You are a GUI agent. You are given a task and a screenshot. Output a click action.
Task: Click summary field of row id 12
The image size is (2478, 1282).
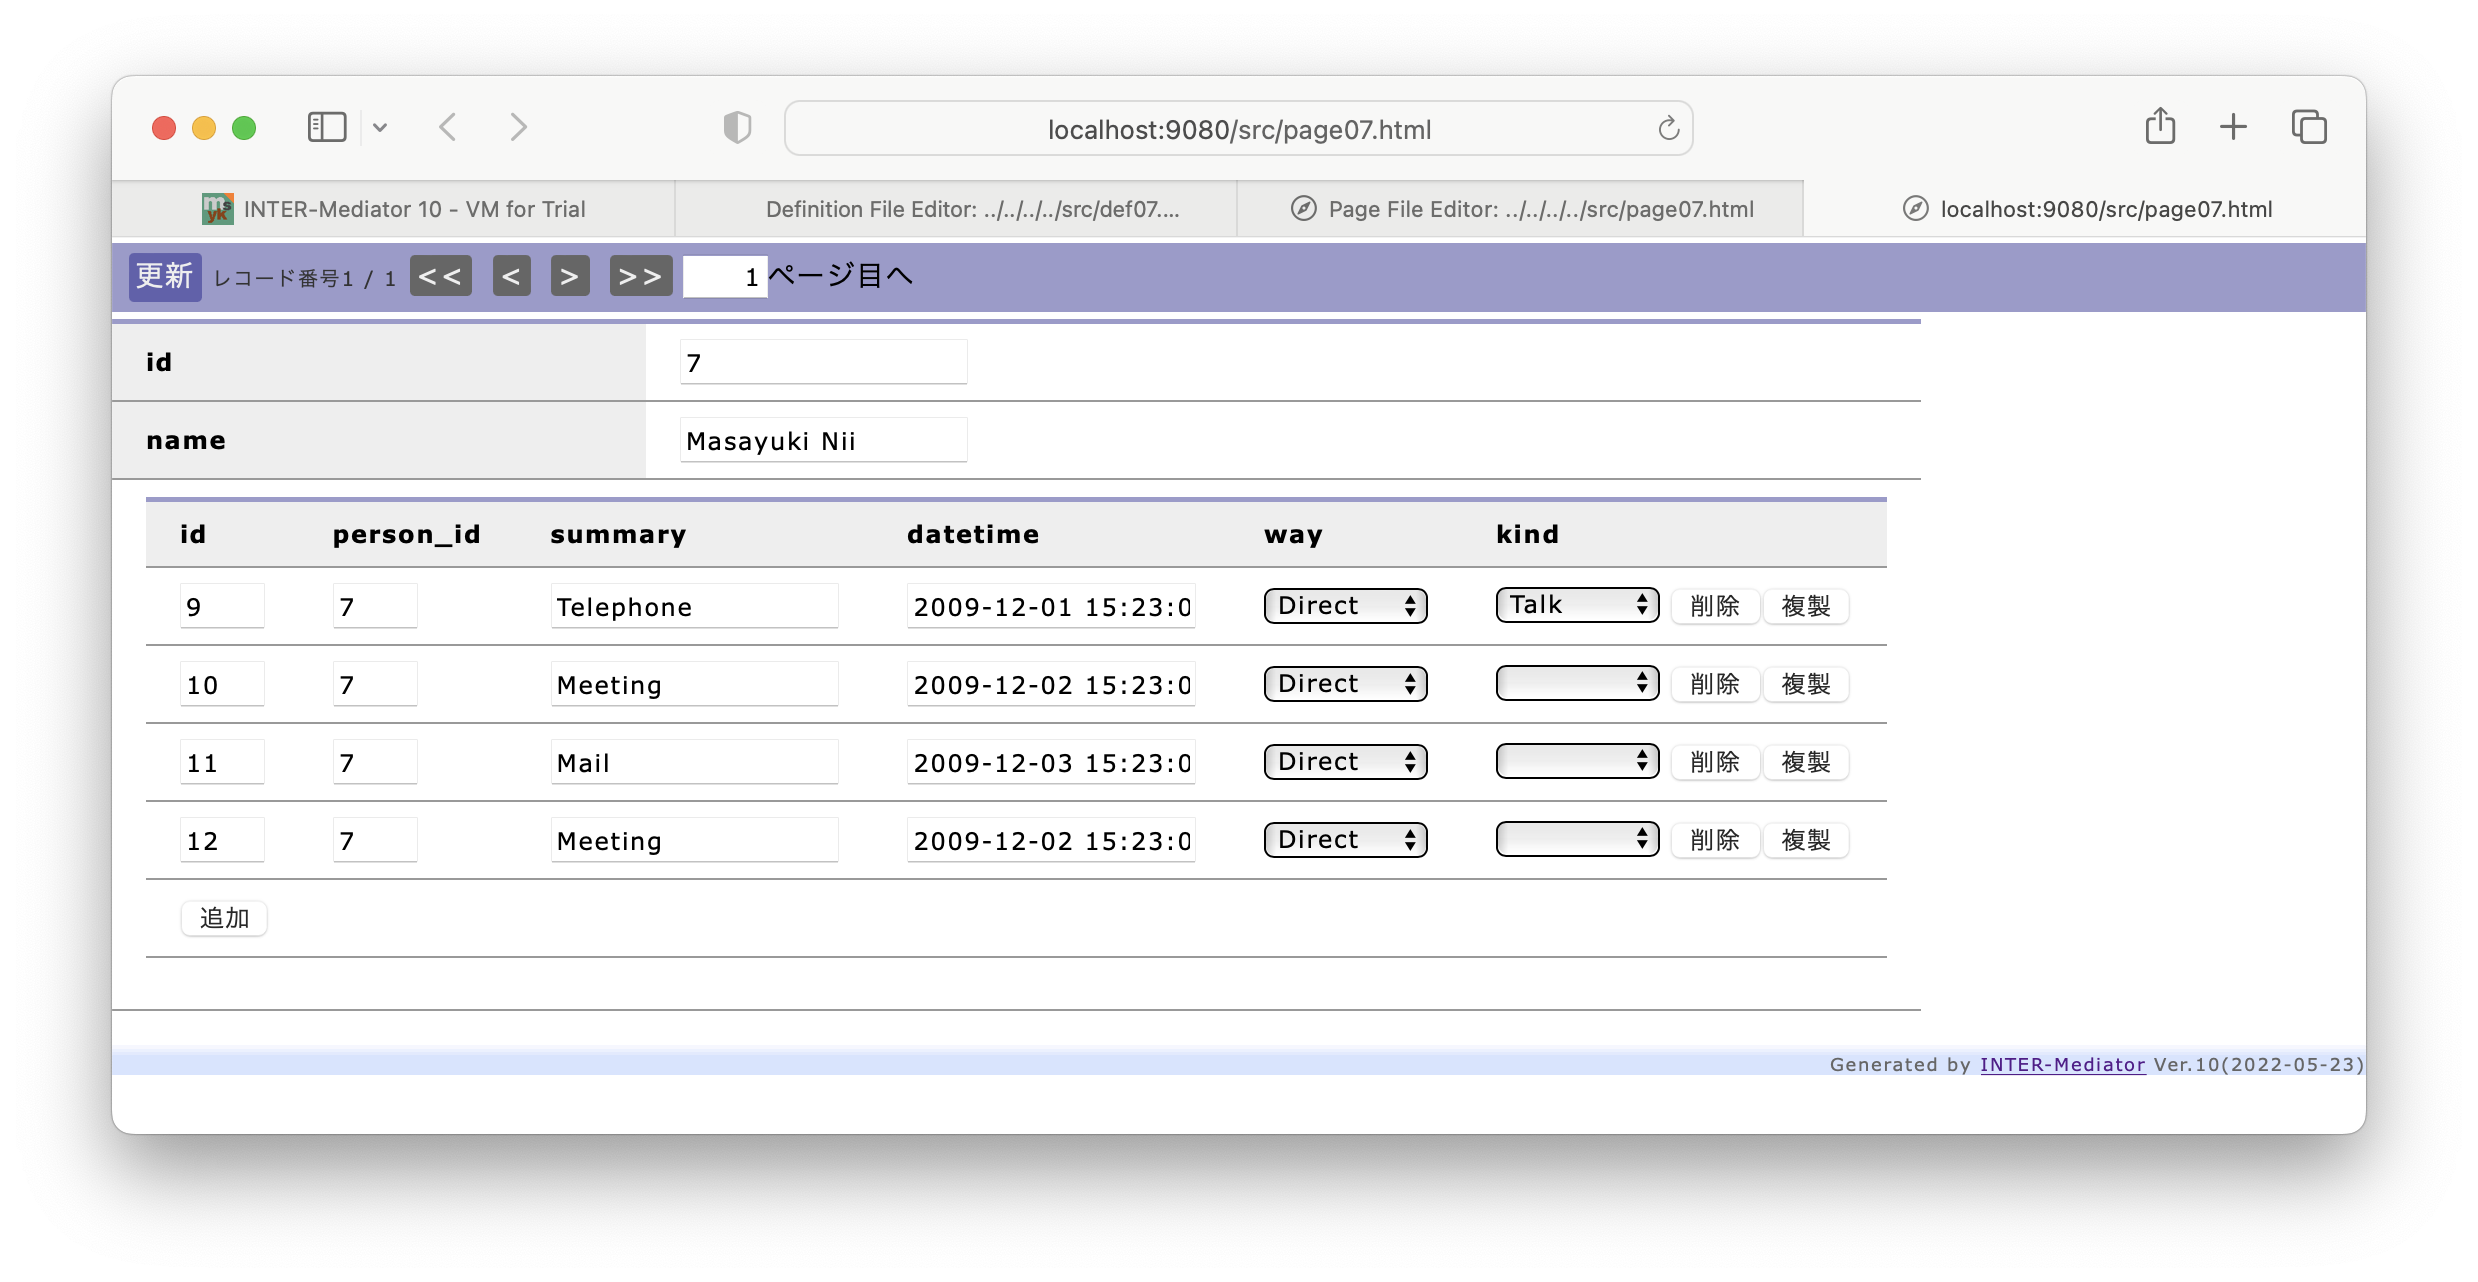click(x=694, y=840)
